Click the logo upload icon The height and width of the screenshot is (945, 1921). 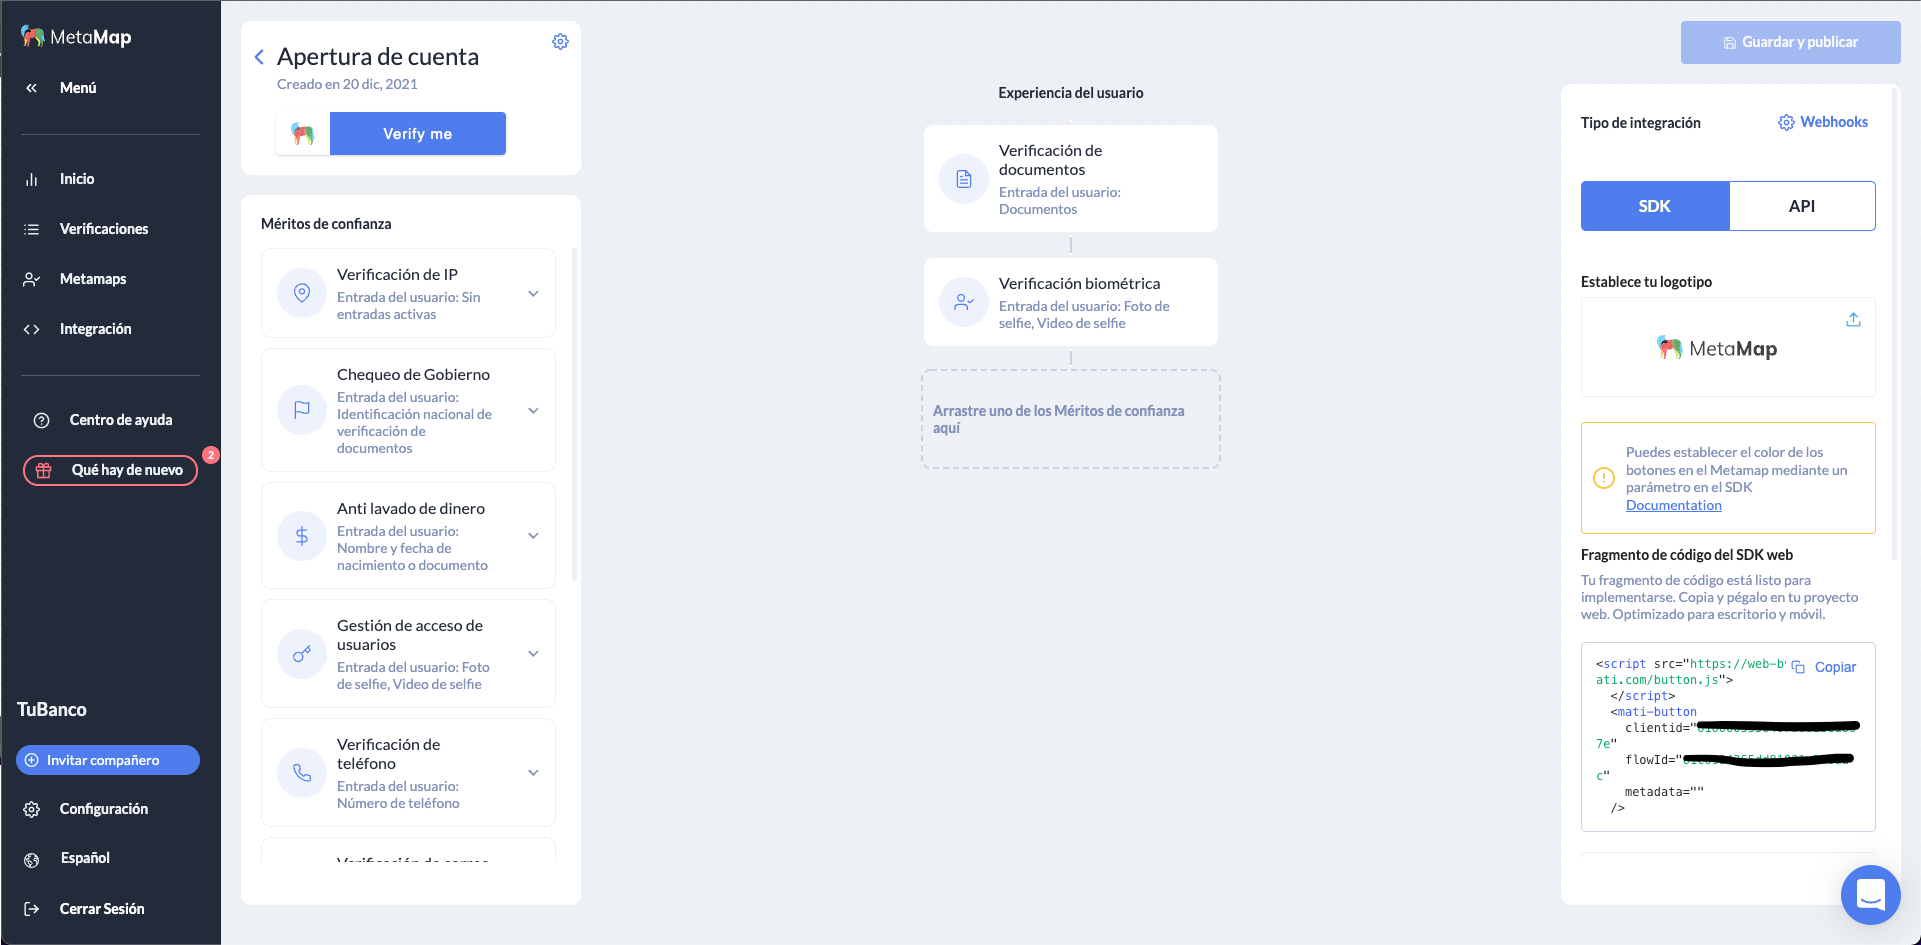(x=1853, y=319)
